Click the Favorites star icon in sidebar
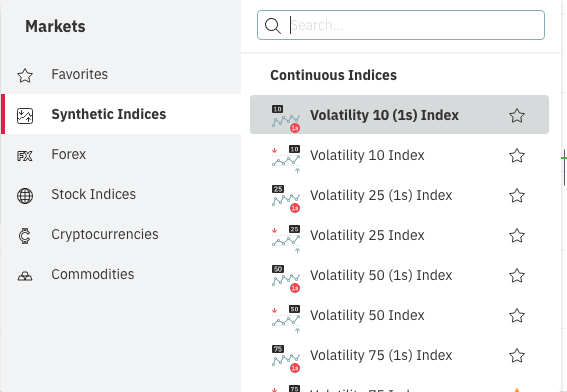The height and width of the screenshot is (392, 567). [x=25, y=76]
